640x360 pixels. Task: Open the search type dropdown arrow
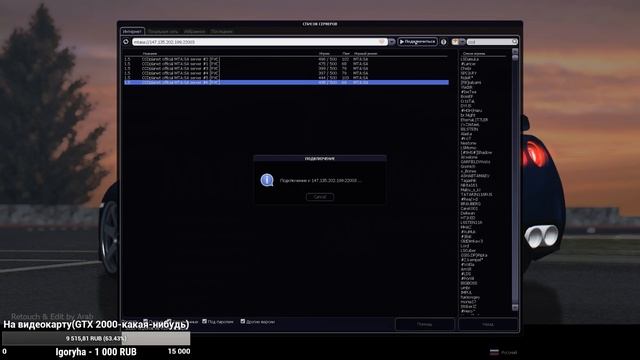coord(462,42)
